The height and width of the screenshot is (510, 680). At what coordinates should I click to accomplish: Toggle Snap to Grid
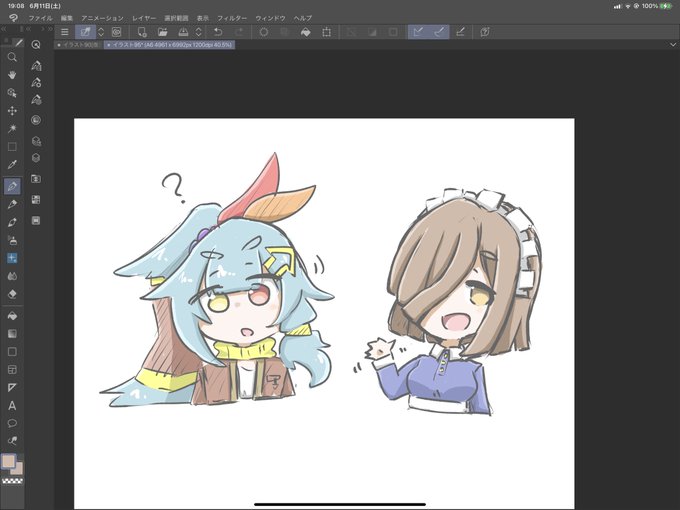[x=460, y=32]
